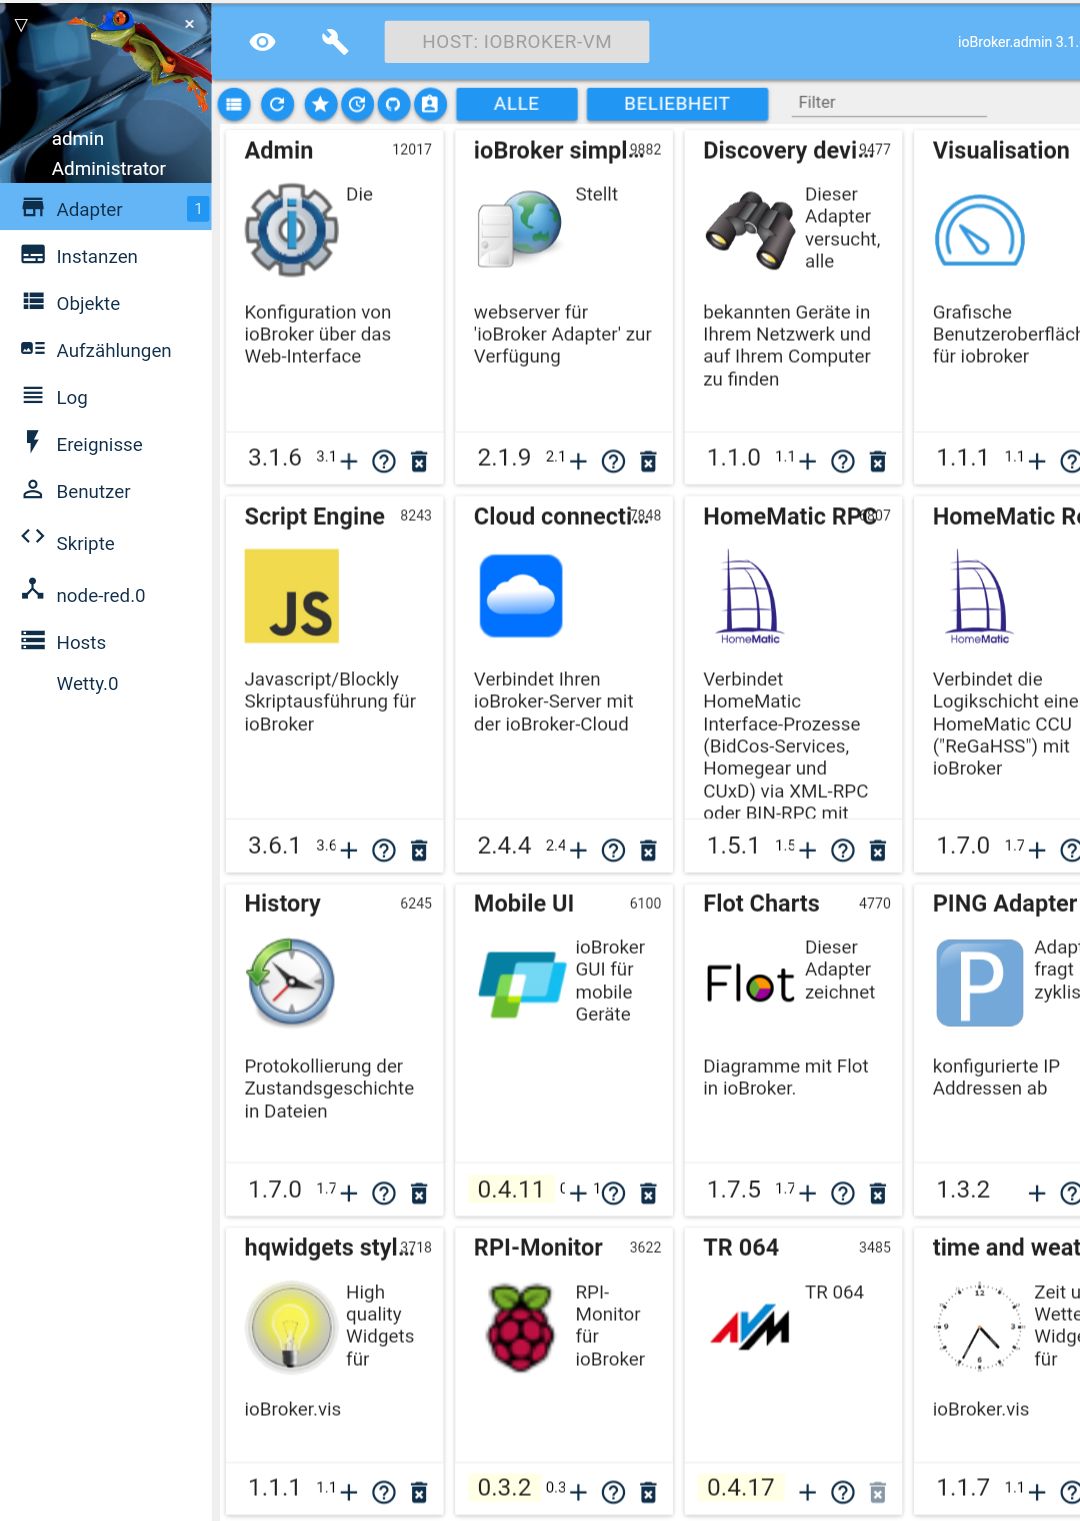Close the sidebar with the X icon
The image size is (1080, 1521).
coord(189,24)
